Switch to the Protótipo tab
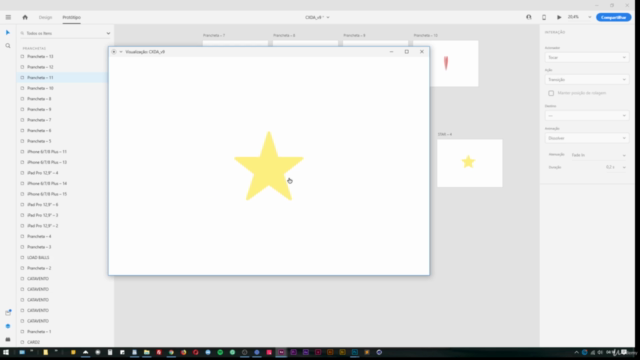The image size is (640, 360). (x=71, y=17)
